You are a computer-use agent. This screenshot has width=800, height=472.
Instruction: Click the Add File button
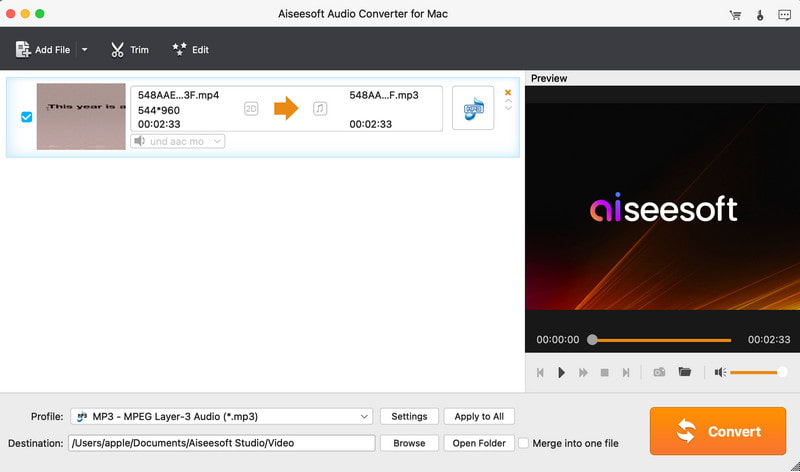click(43, 49)
